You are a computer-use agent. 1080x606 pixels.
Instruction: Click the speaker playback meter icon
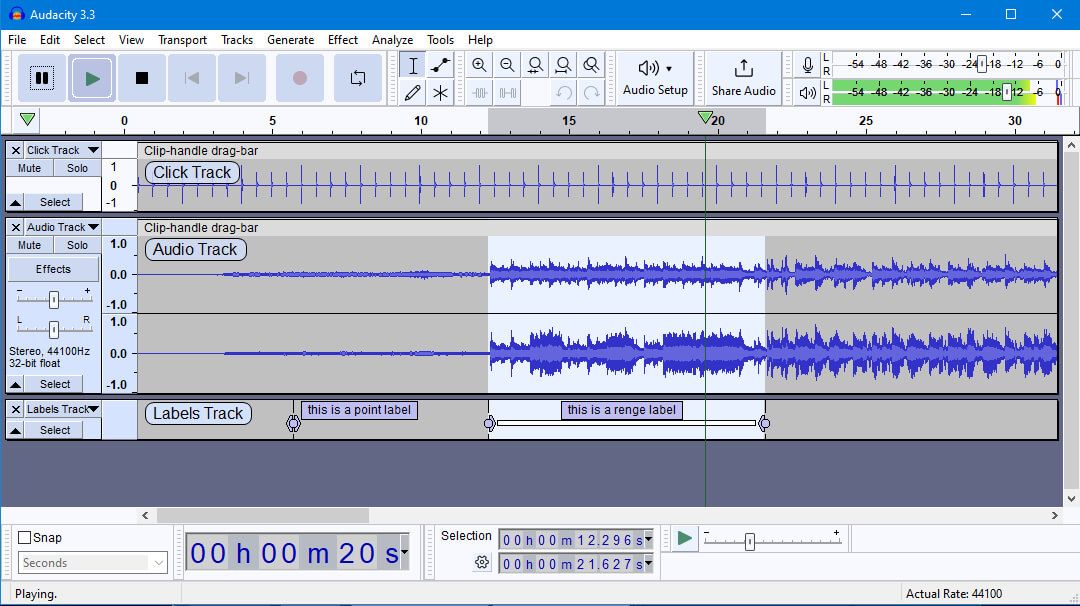[807, 92]
